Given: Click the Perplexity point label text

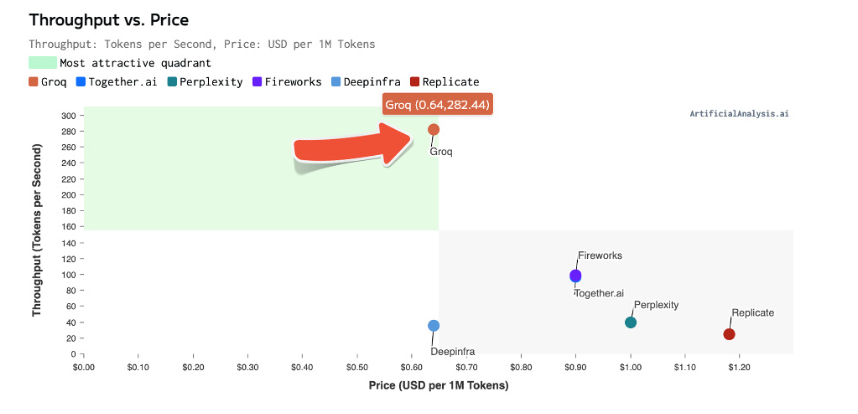Looking at the screenshot, I should (656, 304).
